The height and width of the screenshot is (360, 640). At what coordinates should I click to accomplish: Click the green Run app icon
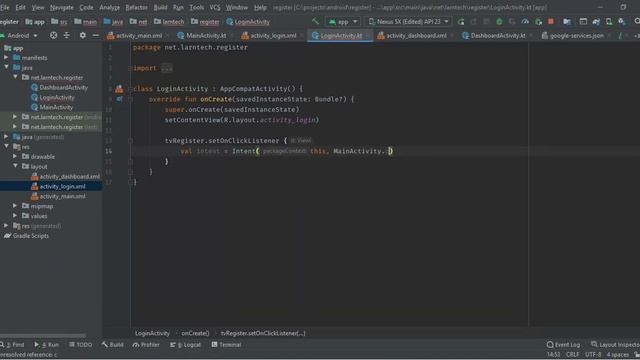click(461, 22)
